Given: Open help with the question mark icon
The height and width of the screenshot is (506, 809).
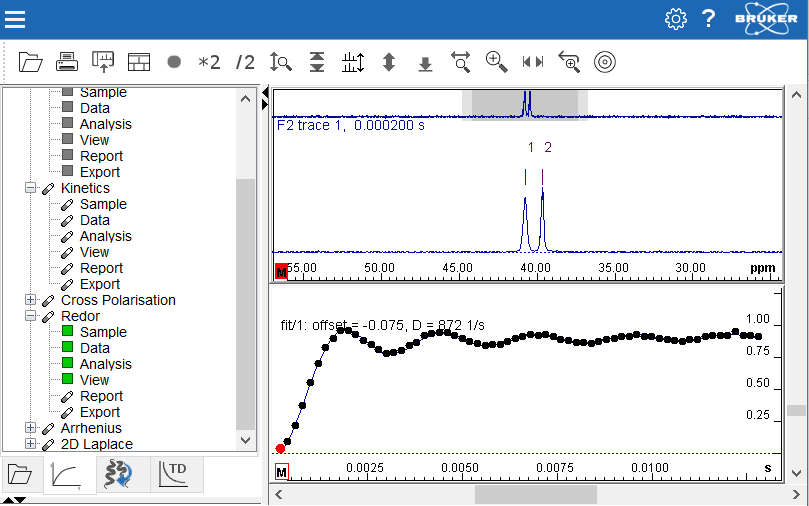Looking at the screenshot, I should 709,19.
